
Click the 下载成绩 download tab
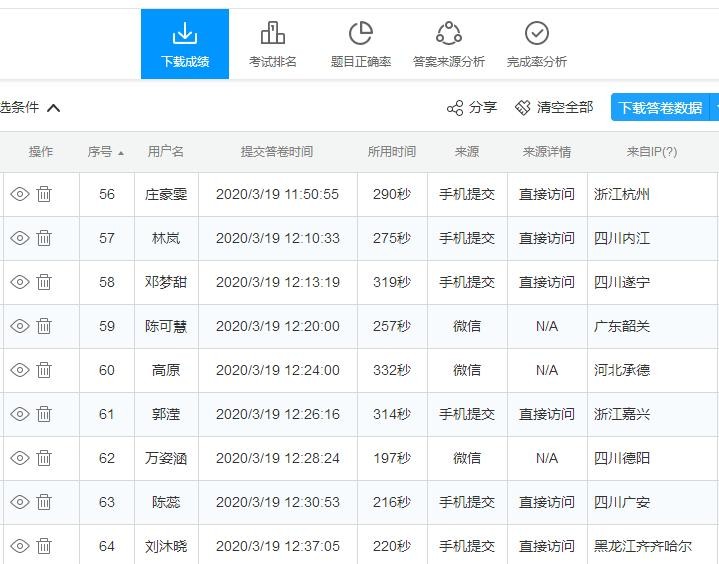click(x=185, y=45)
